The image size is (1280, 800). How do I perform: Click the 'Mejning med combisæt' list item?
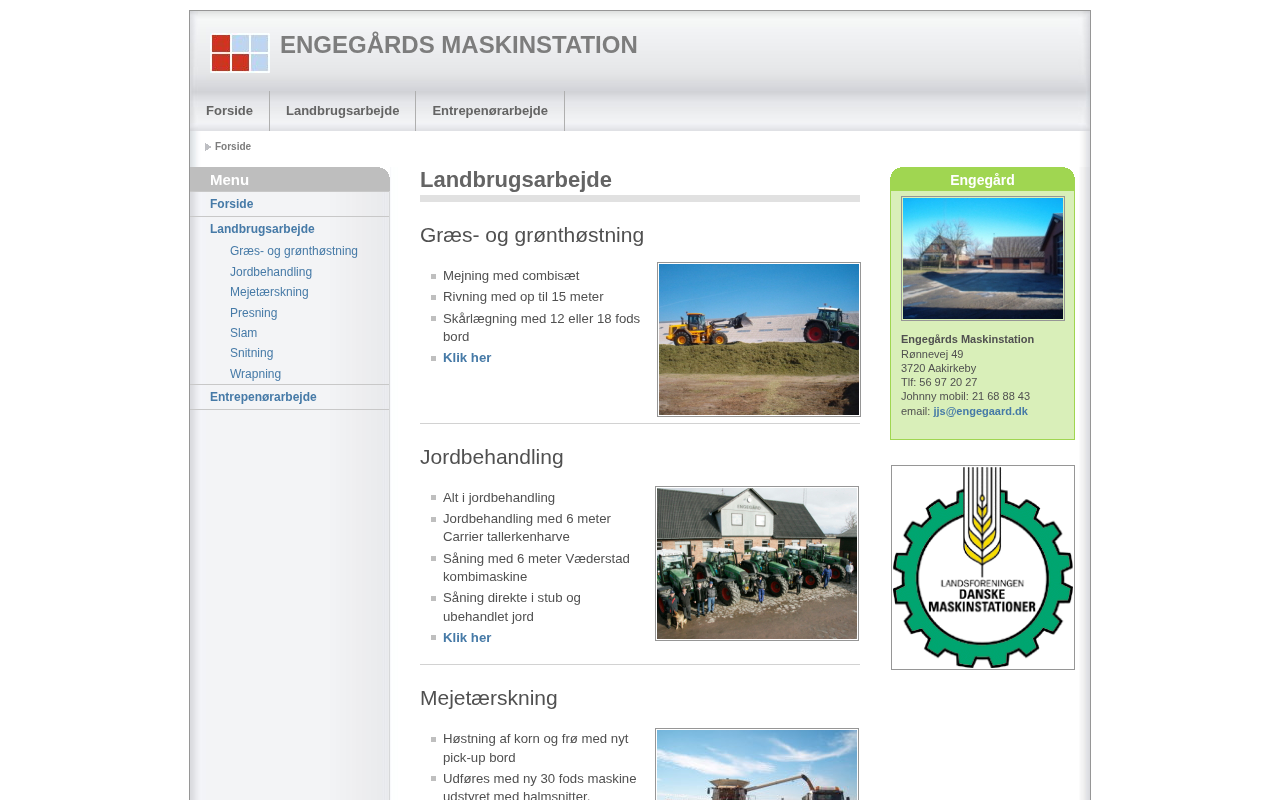[511, 276]
